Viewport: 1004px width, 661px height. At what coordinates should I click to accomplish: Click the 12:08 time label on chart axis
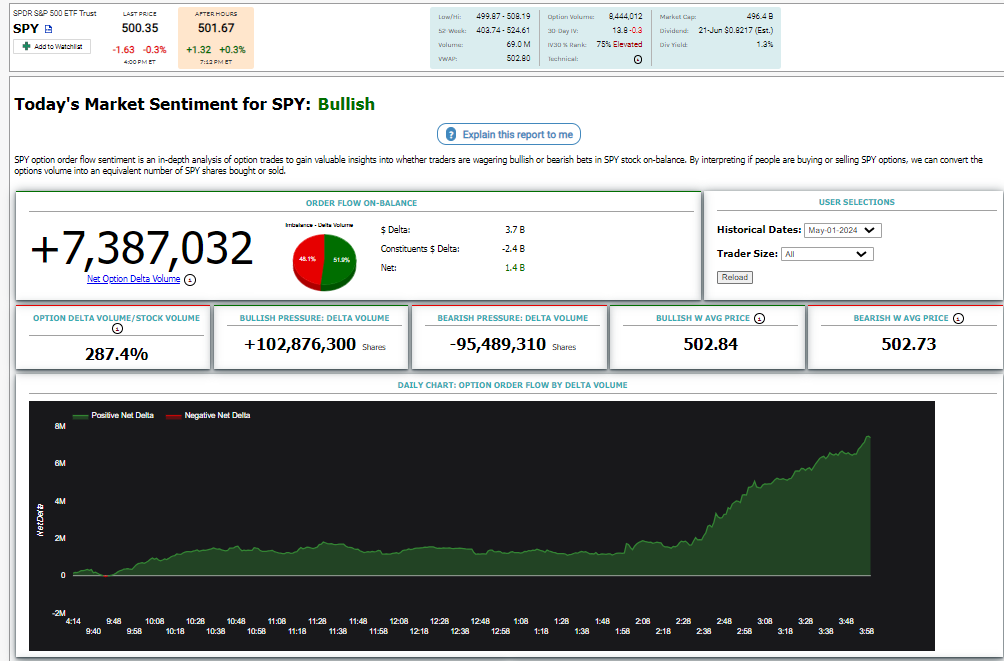(399, 621)
